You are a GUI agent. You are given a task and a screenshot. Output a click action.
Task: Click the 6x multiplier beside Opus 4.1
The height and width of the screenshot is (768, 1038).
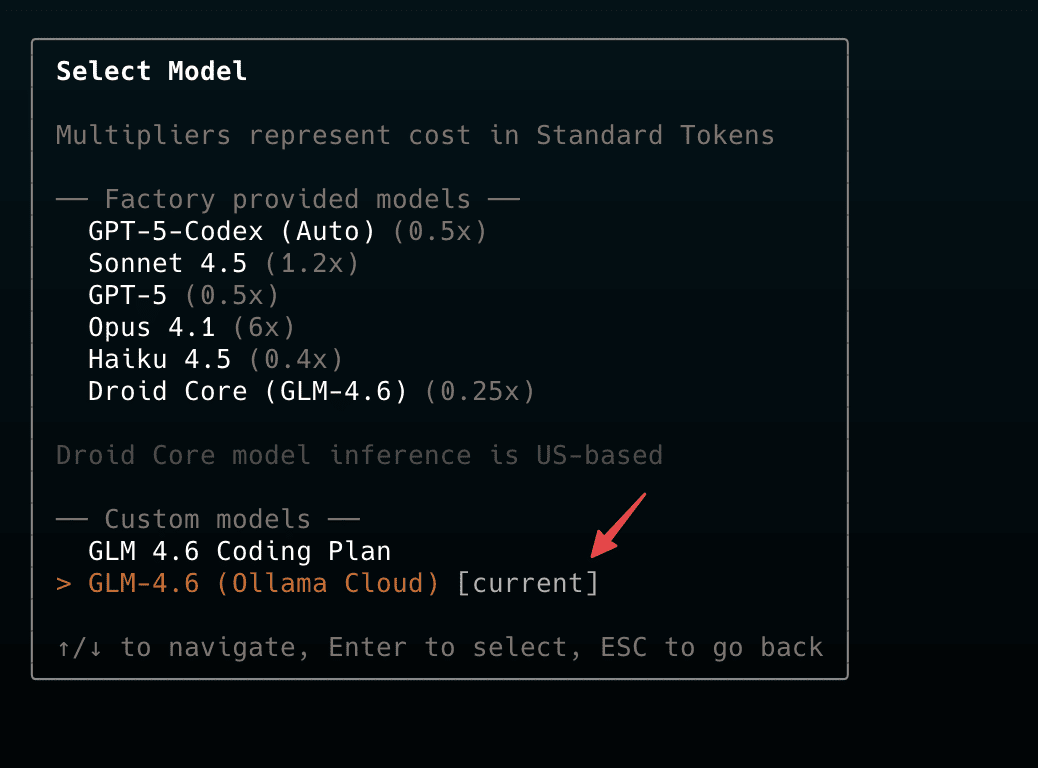click(x=264, y=328)
